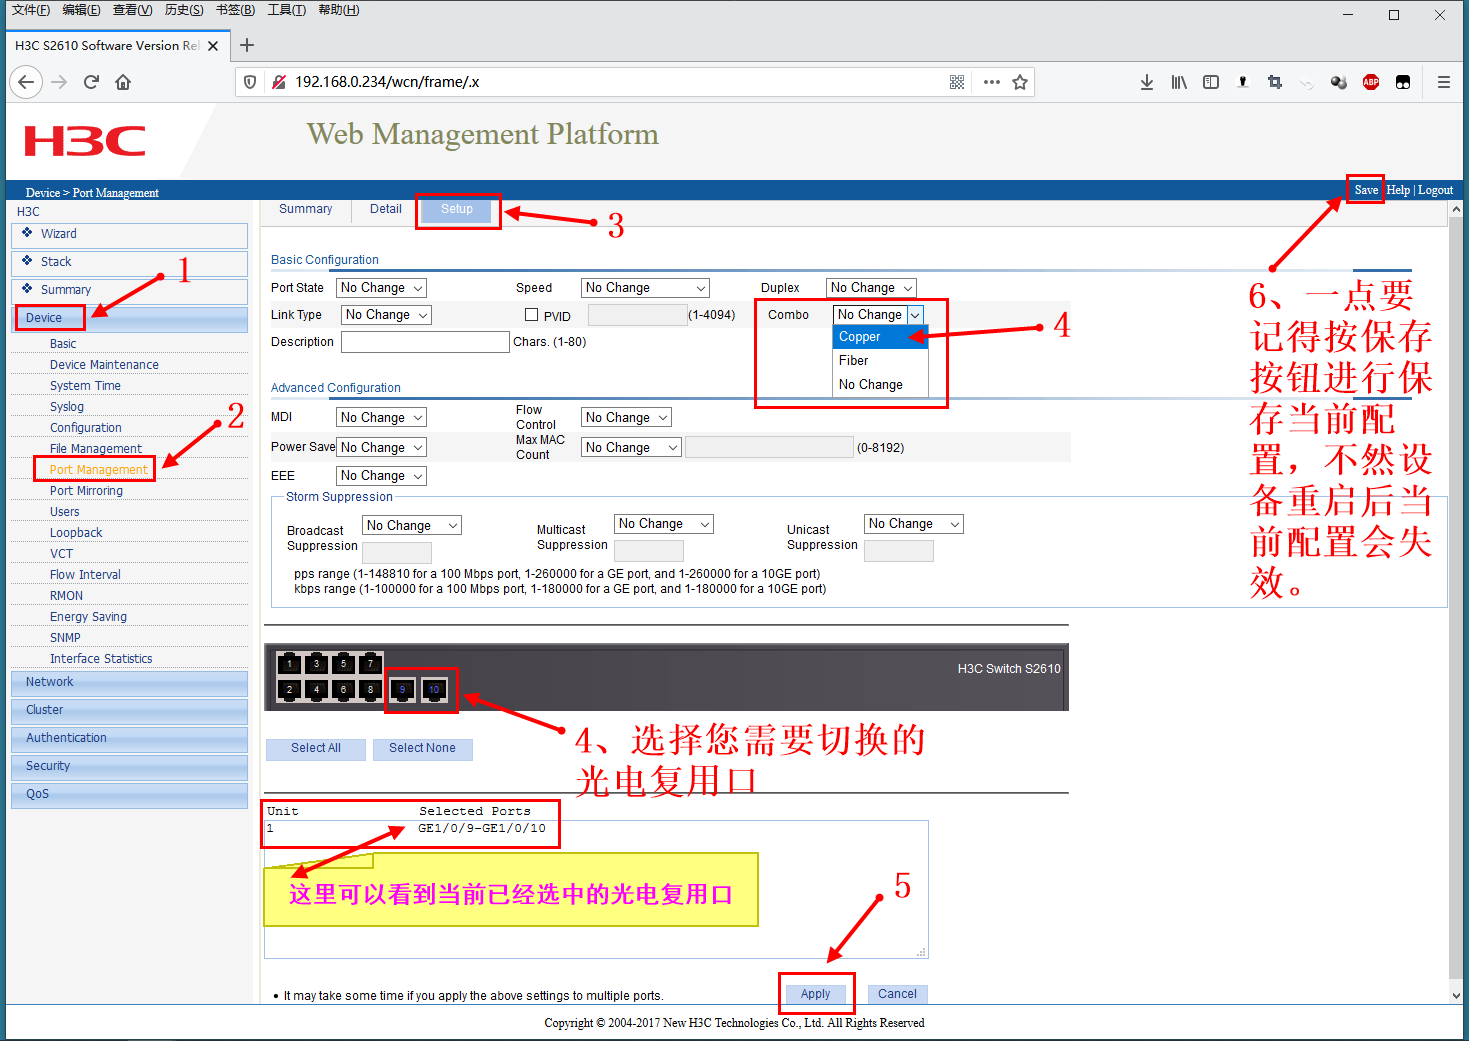Select Copper from the Combo dropdown
1469x1041 pixels.
click(860, 337)
